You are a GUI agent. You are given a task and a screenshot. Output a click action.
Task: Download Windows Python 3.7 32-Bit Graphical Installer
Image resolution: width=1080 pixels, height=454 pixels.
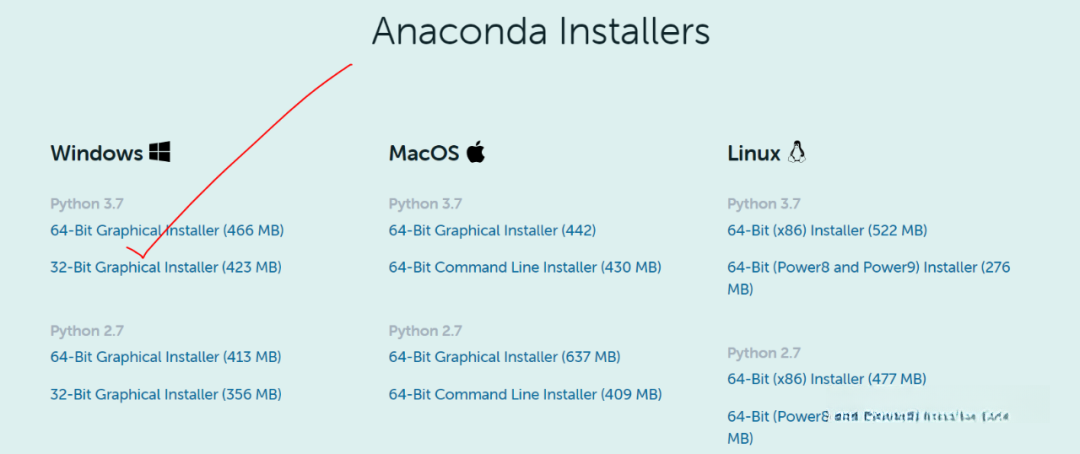166,267
